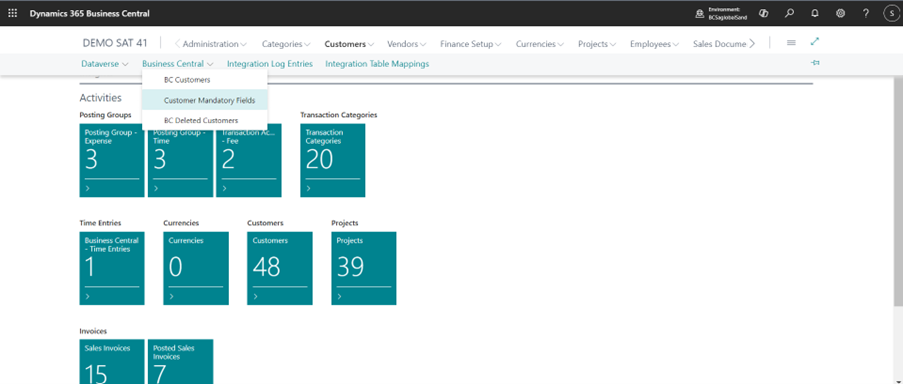This screenshot has height=384, width=903.
Task: Collapse the Business Central dropdown
Action: [178, 64]
